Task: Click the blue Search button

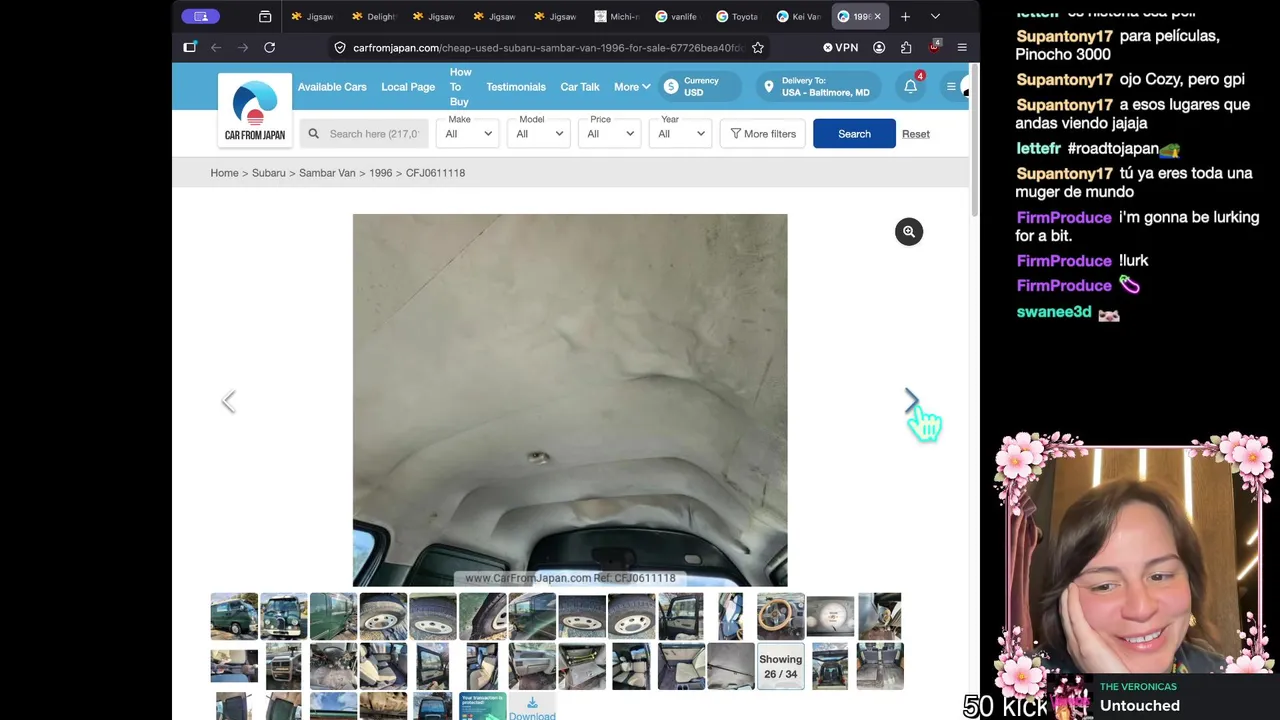Action: tap(854, 134)
